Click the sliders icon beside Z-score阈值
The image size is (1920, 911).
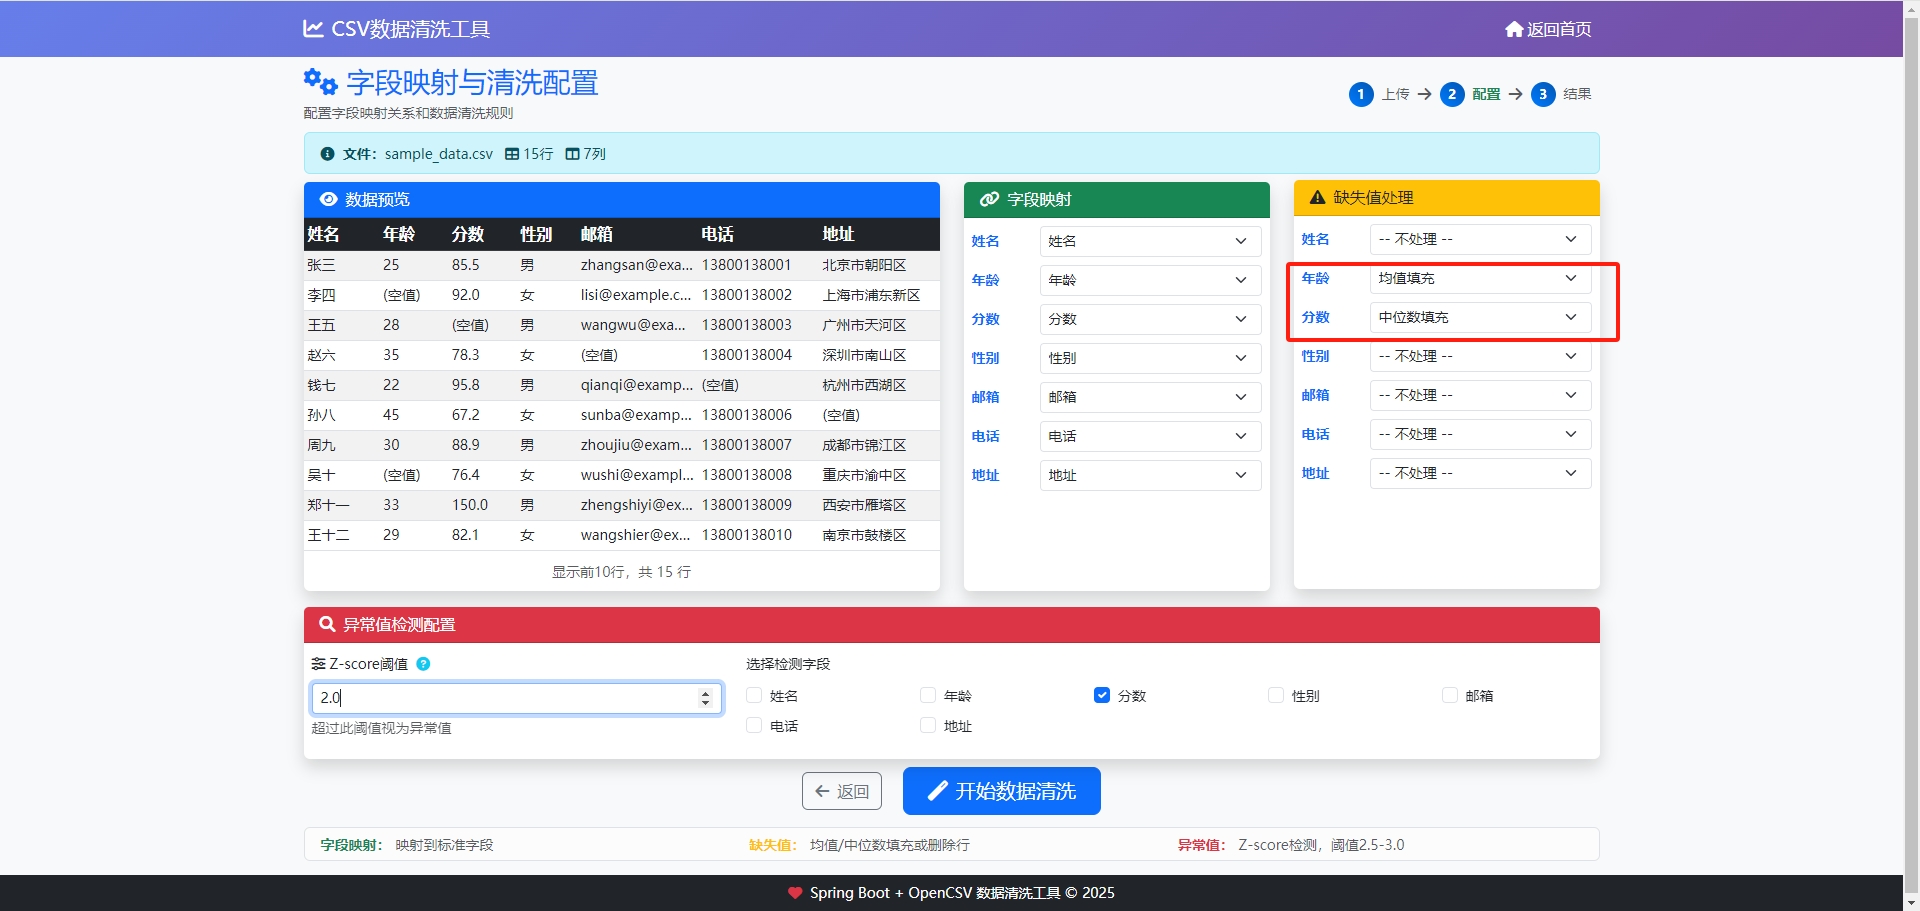[318, 664]
